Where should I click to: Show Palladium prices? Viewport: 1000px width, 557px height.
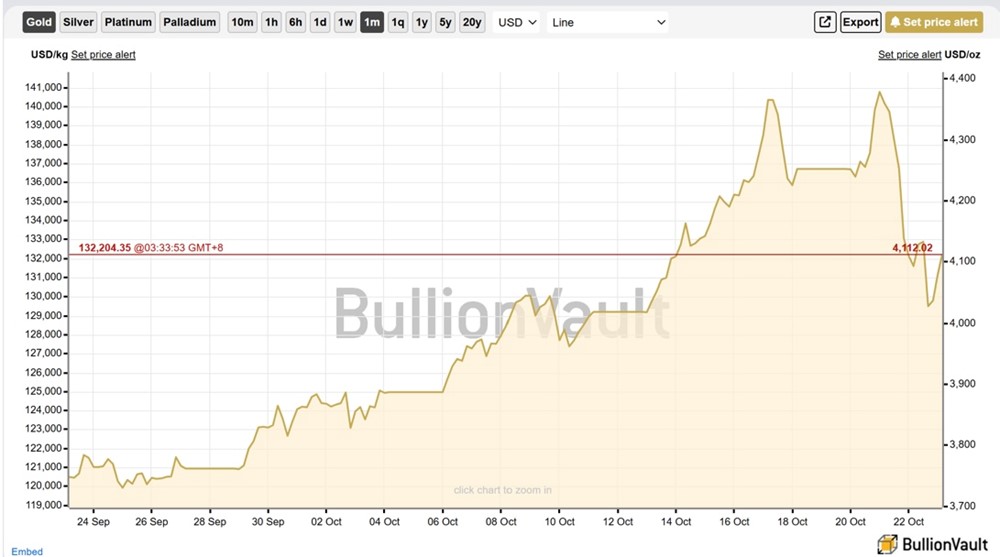(189, 22)
